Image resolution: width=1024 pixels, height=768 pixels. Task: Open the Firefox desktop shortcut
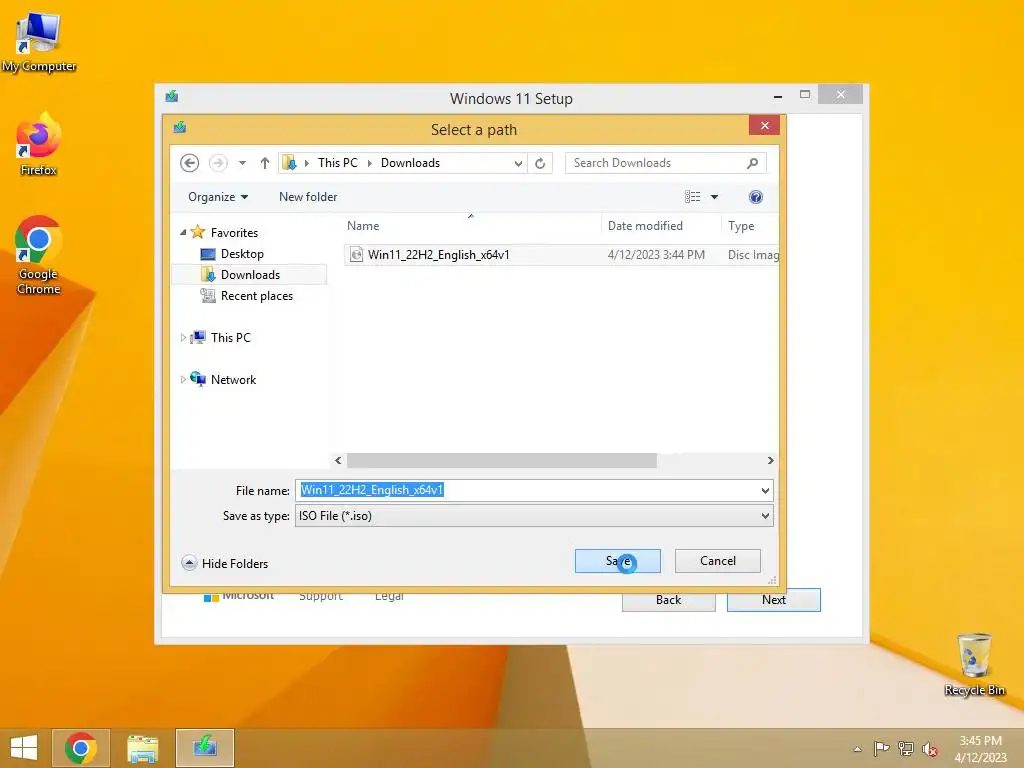[39, 144]
